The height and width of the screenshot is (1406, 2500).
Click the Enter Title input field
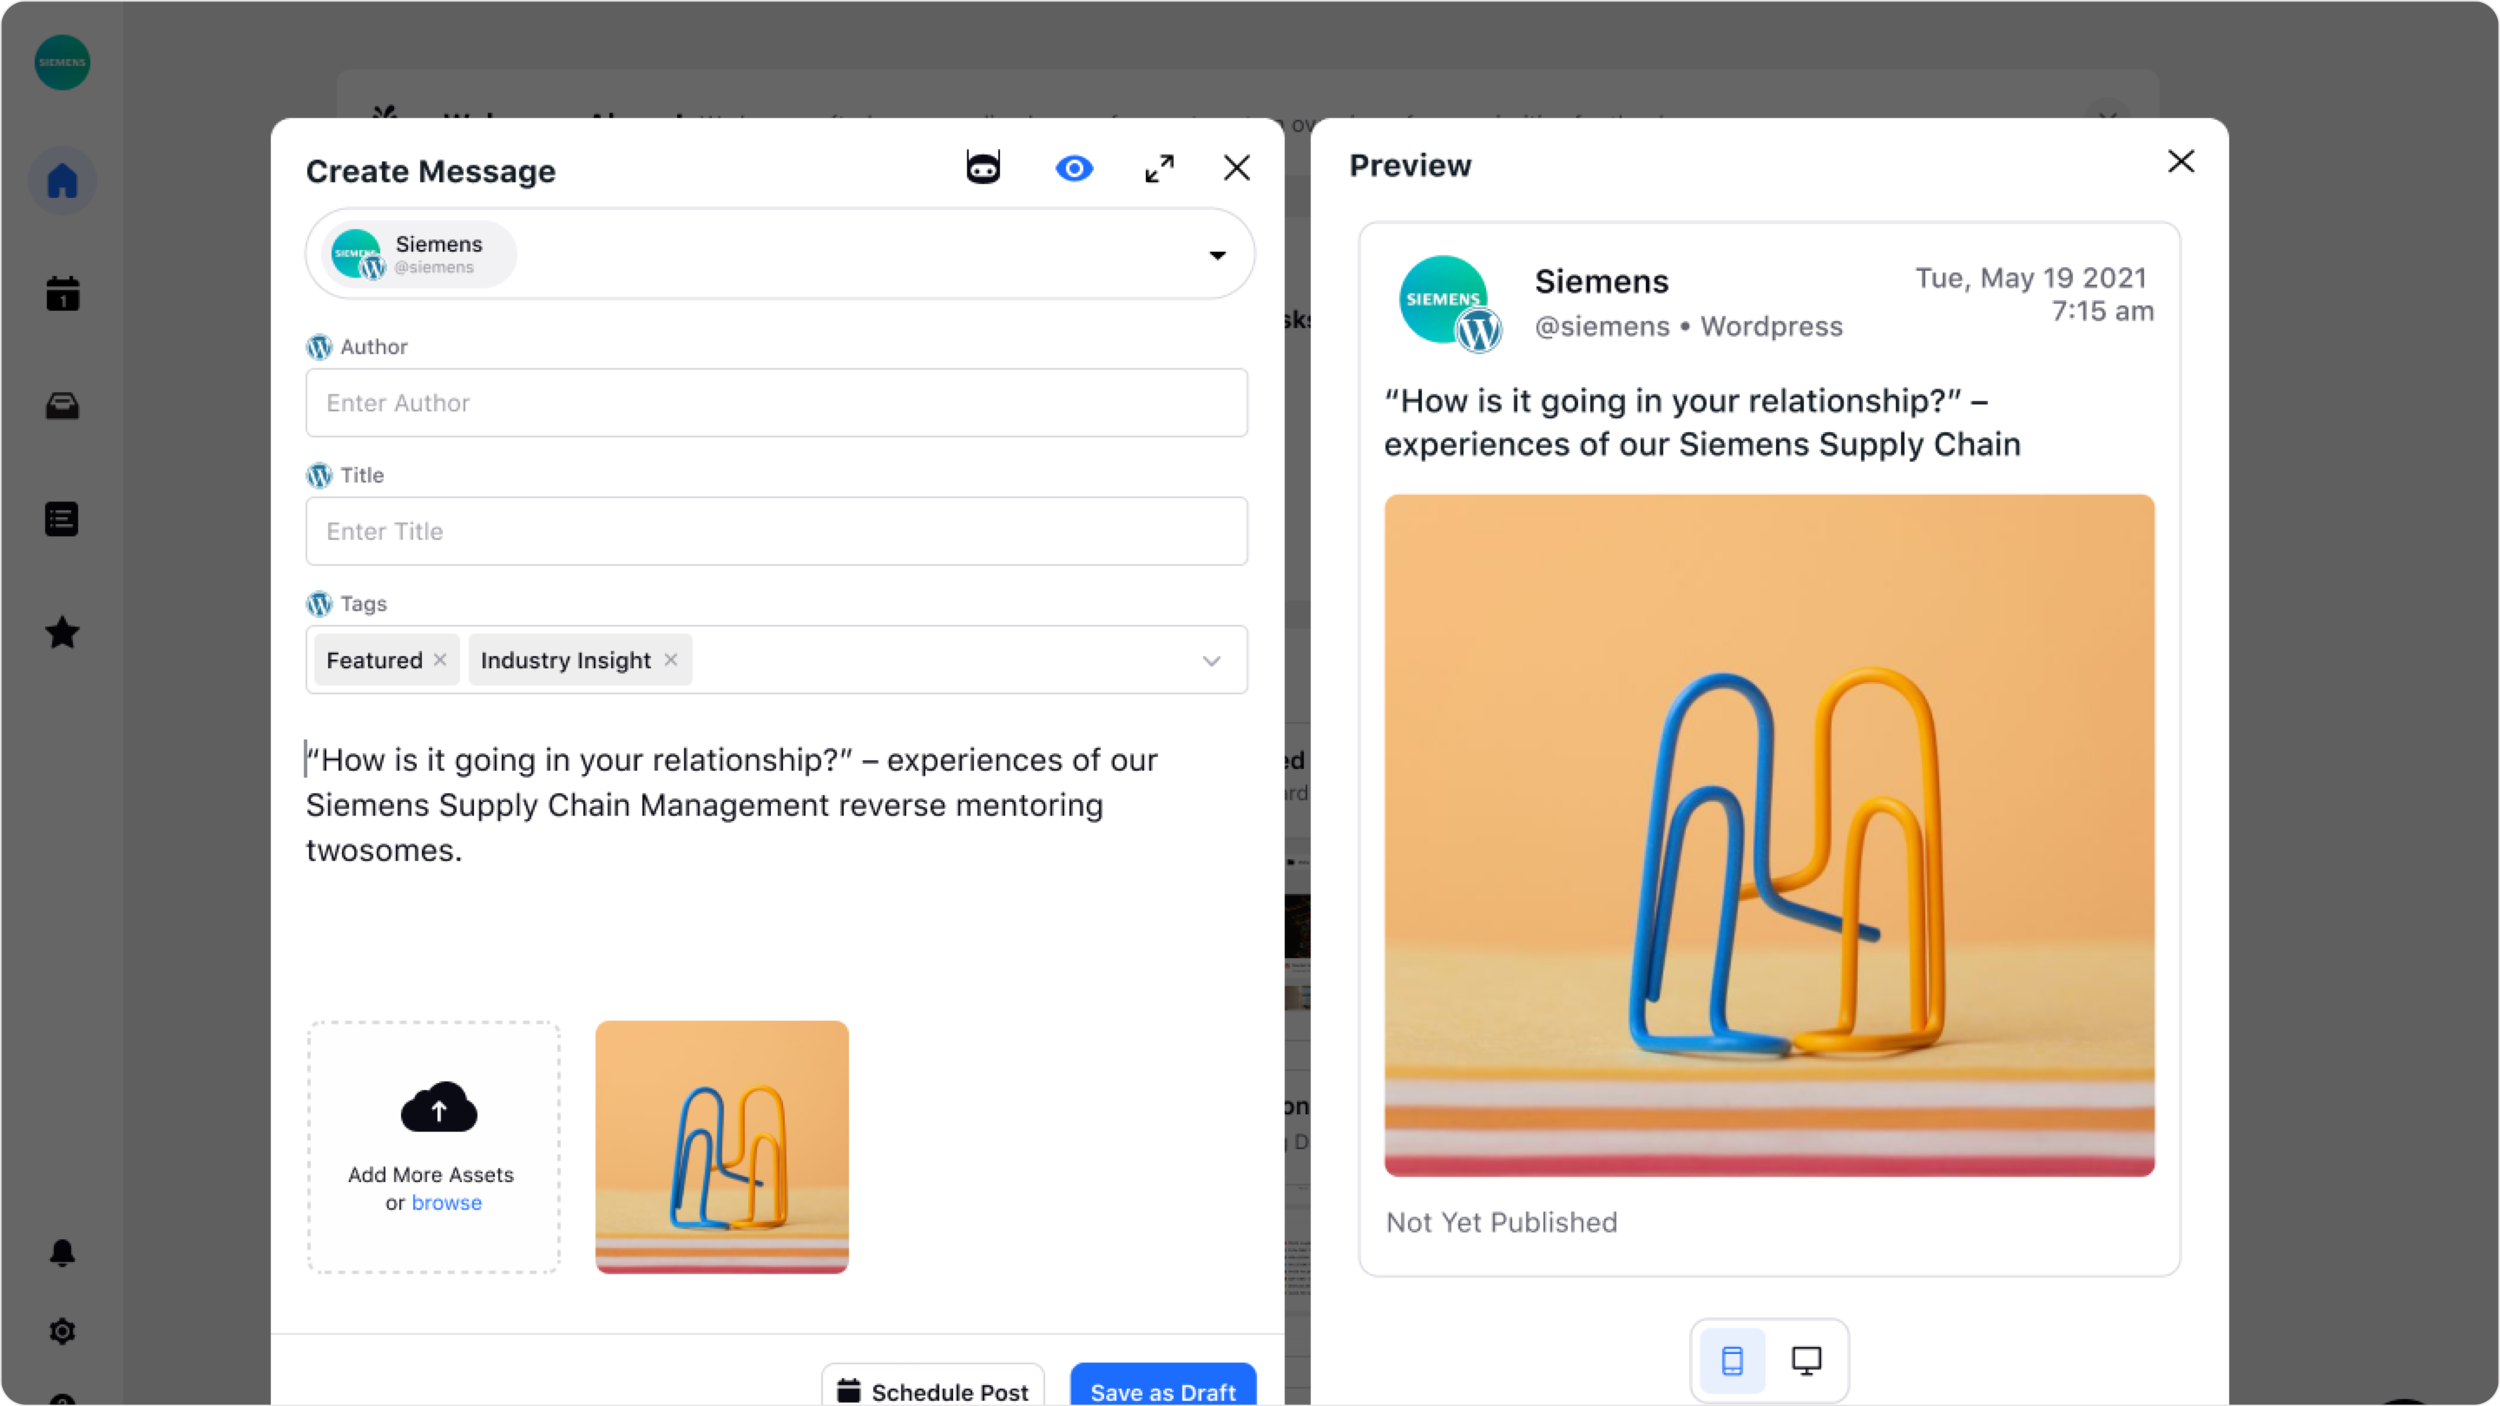point(777,531)
